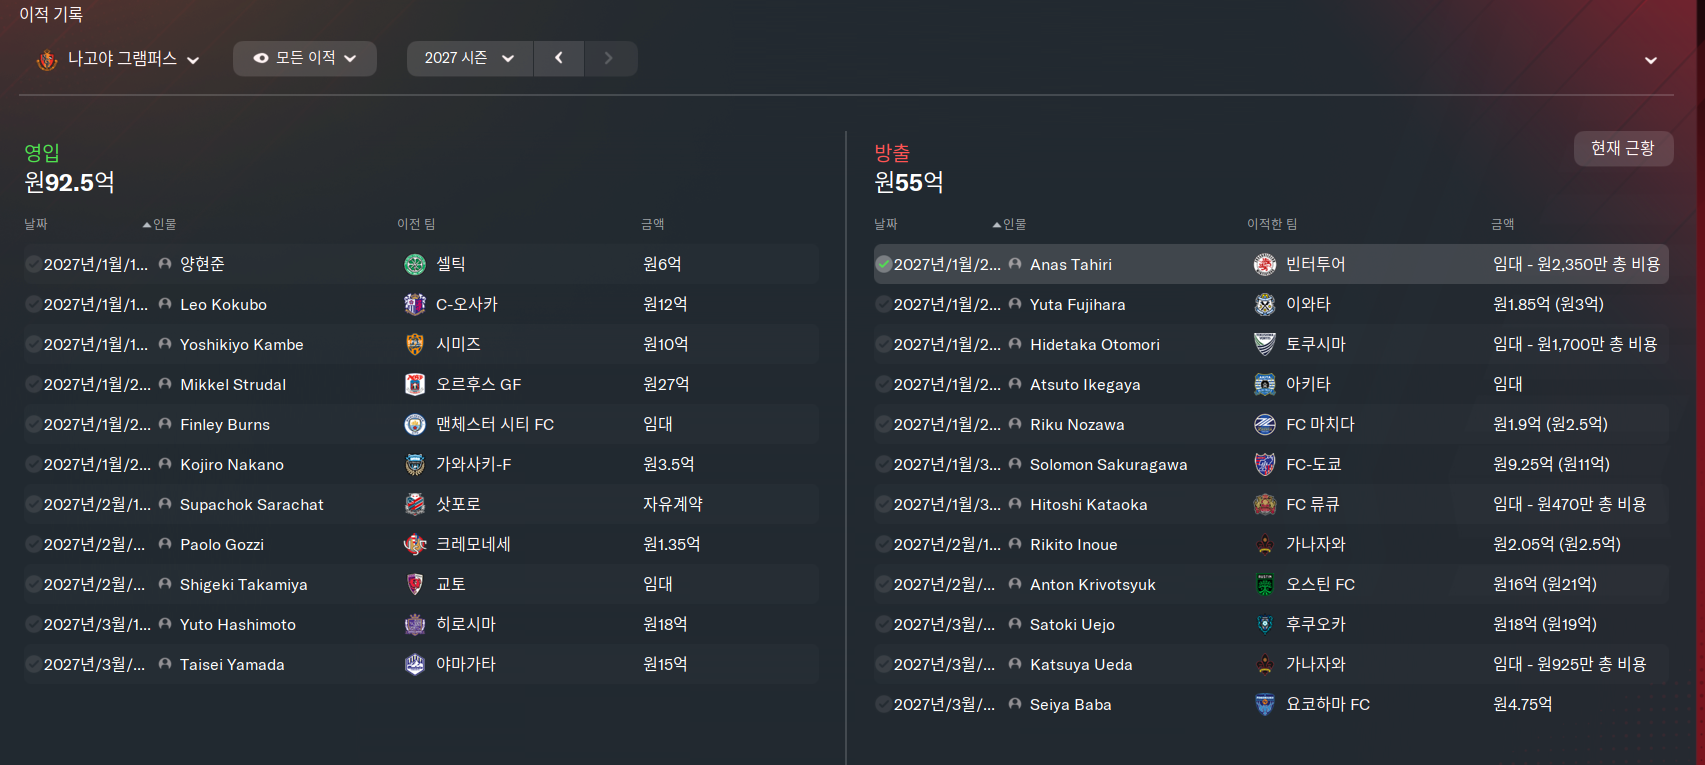Select the Shigeki Takamiya transfer row
This screenshot has width=1705, height=765.
[x=421, y=584]
